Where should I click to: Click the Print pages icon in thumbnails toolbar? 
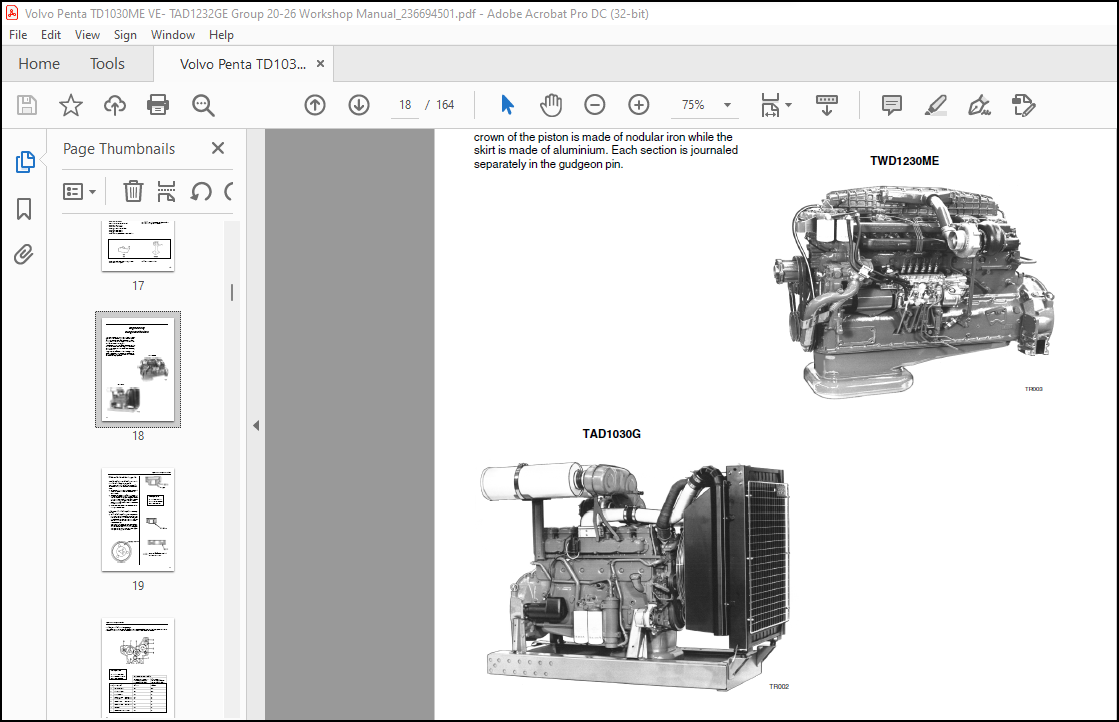pyautogui.click(x=166, y=191)
